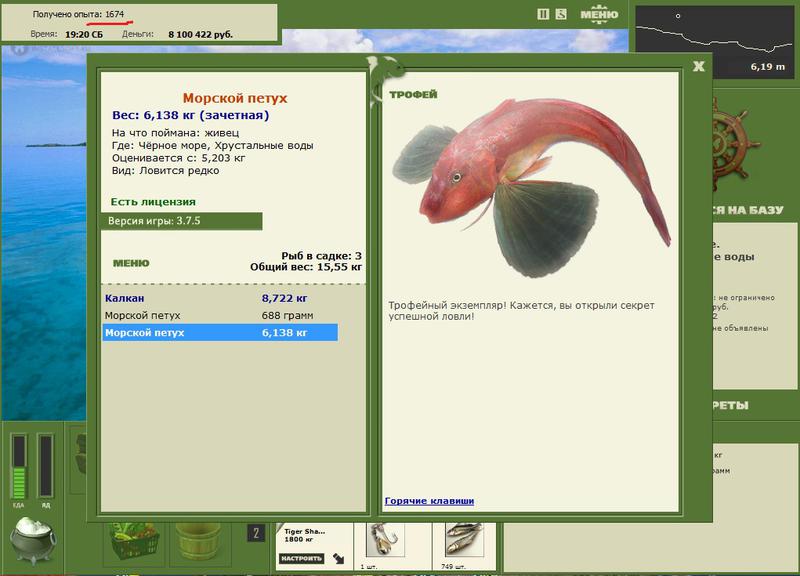Click the Версия игры: 3.7.5 bar

pyautogui.click(x=182, y=221)
